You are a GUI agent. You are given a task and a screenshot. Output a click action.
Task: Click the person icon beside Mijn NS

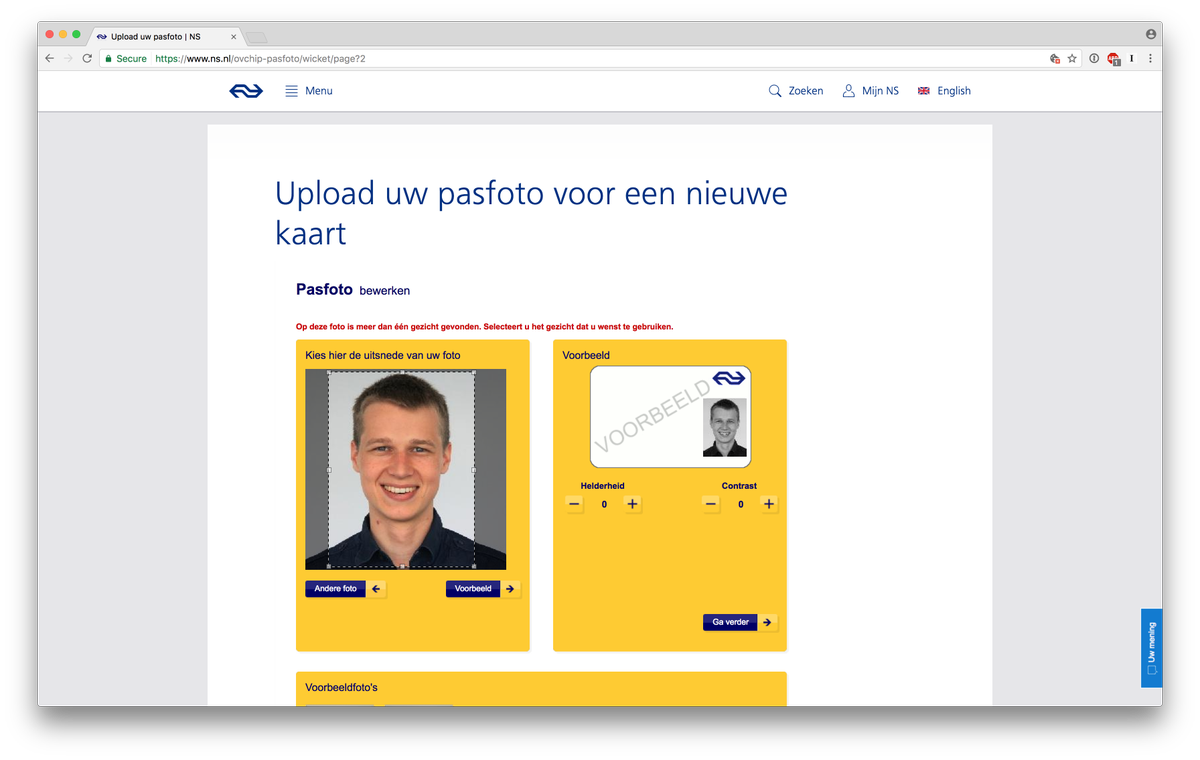(849, 91)
